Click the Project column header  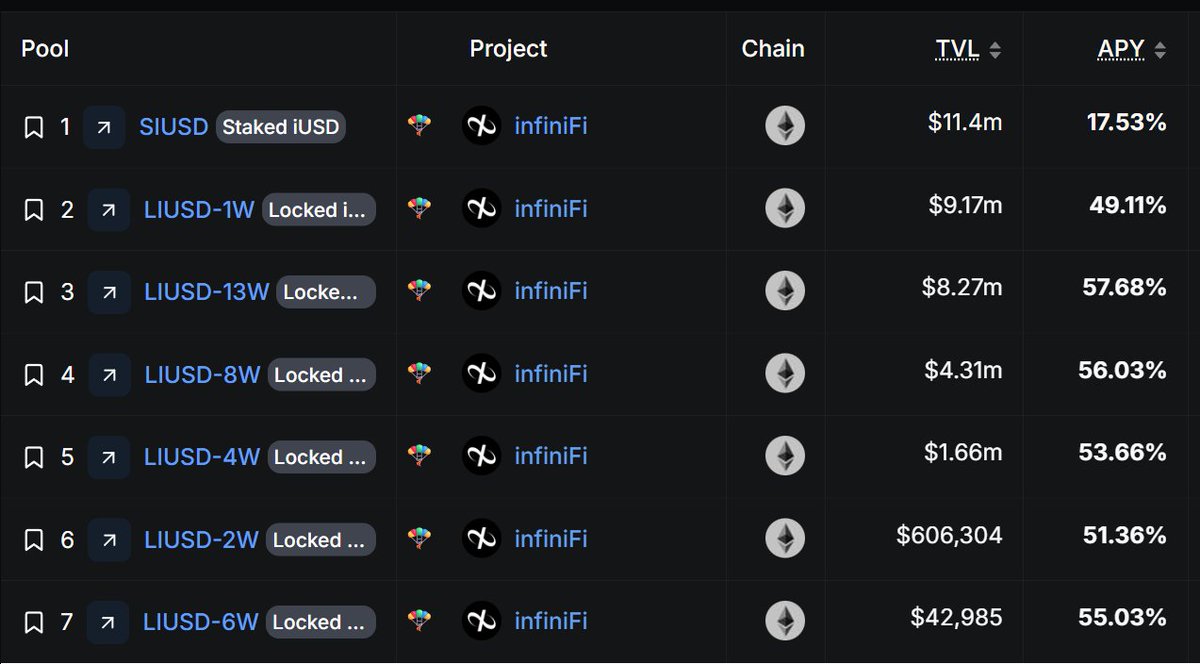coord(509,48)
